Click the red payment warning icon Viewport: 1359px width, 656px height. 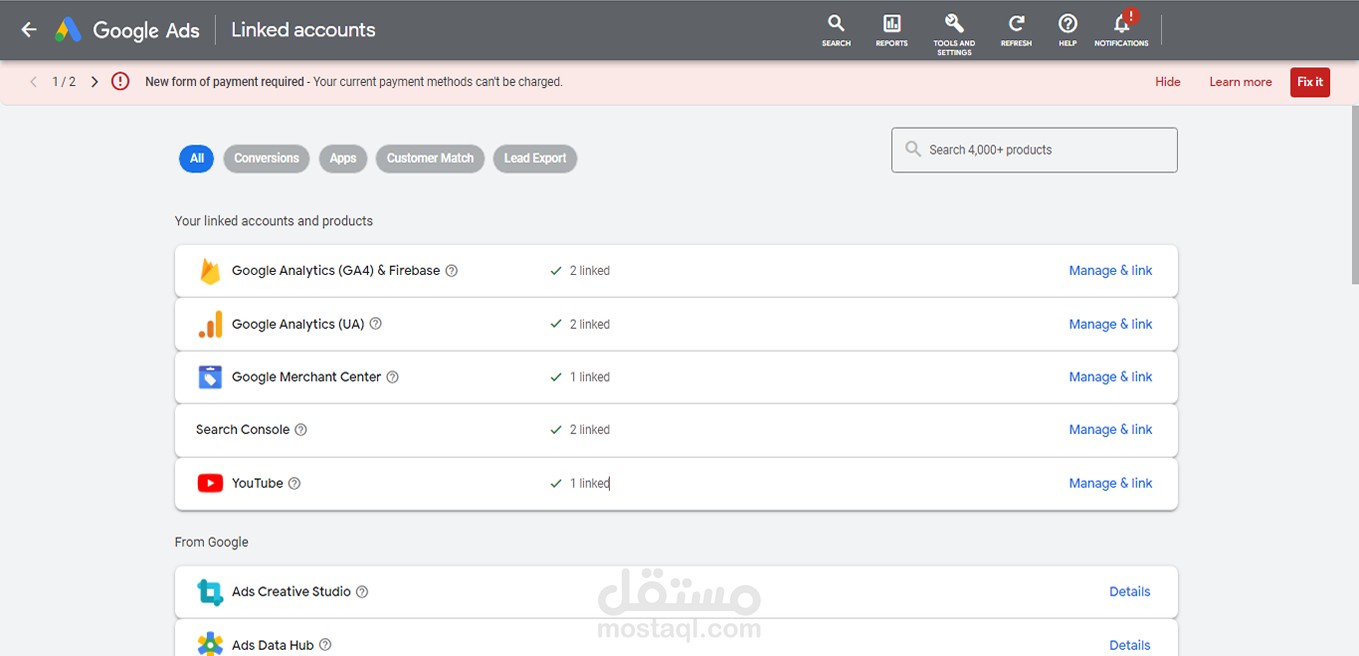pos(120,82)
